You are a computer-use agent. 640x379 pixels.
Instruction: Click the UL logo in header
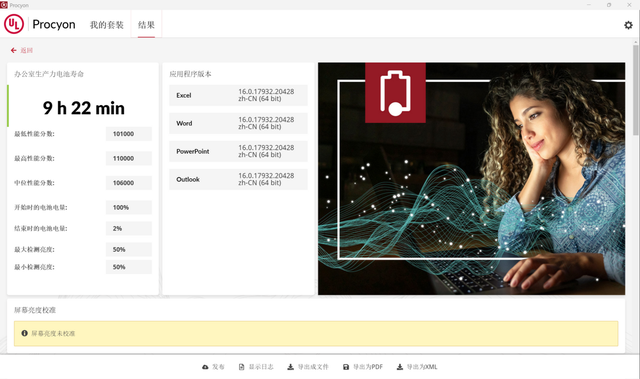14,24
